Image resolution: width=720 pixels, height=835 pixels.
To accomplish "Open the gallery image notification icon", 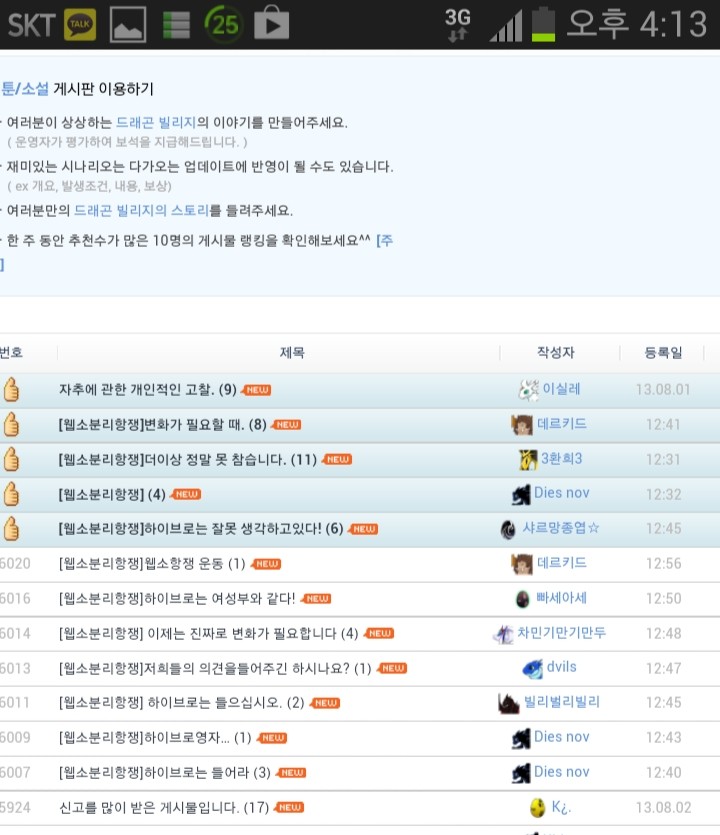I will click(x=128, y=24).
